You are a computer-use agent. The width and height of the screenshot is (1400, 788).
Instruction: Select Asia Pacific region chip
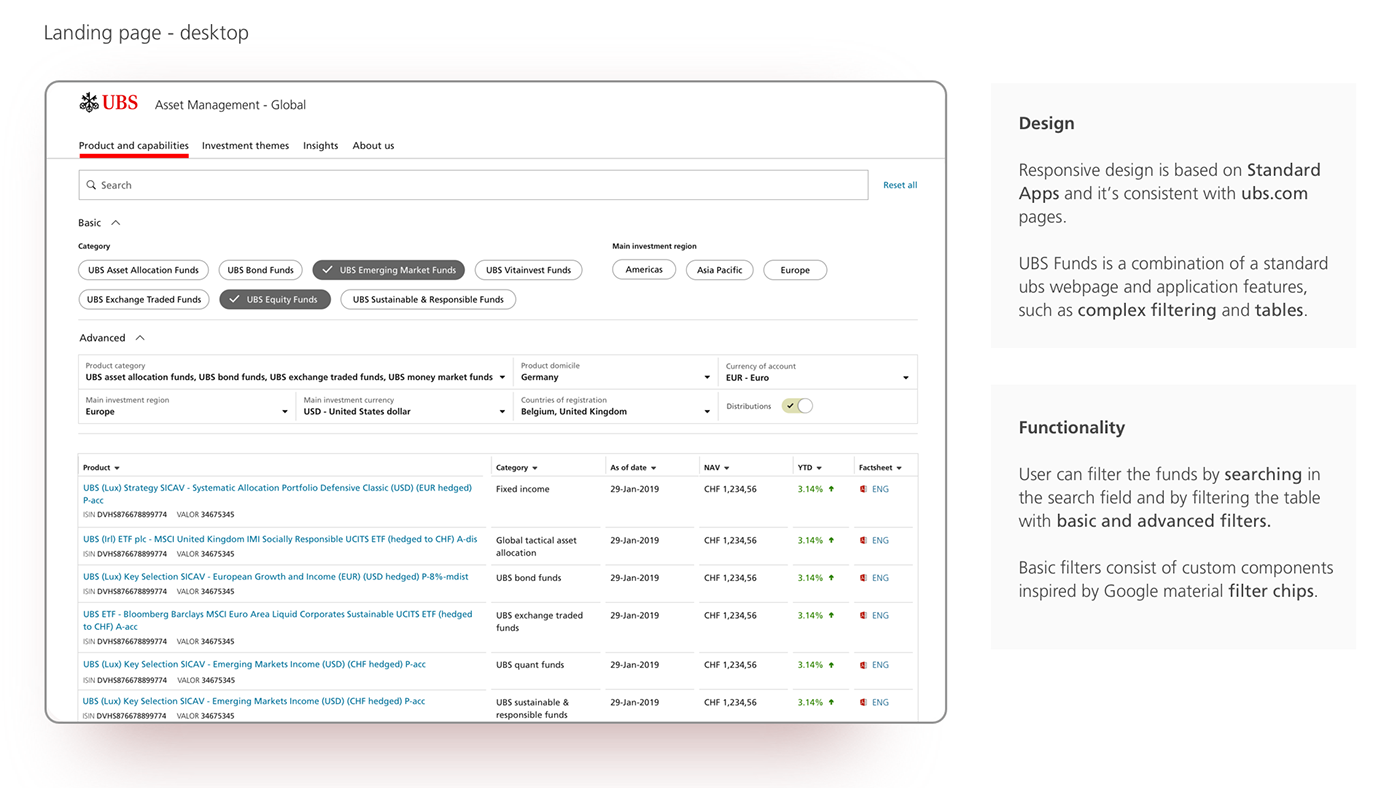[720, 270]
